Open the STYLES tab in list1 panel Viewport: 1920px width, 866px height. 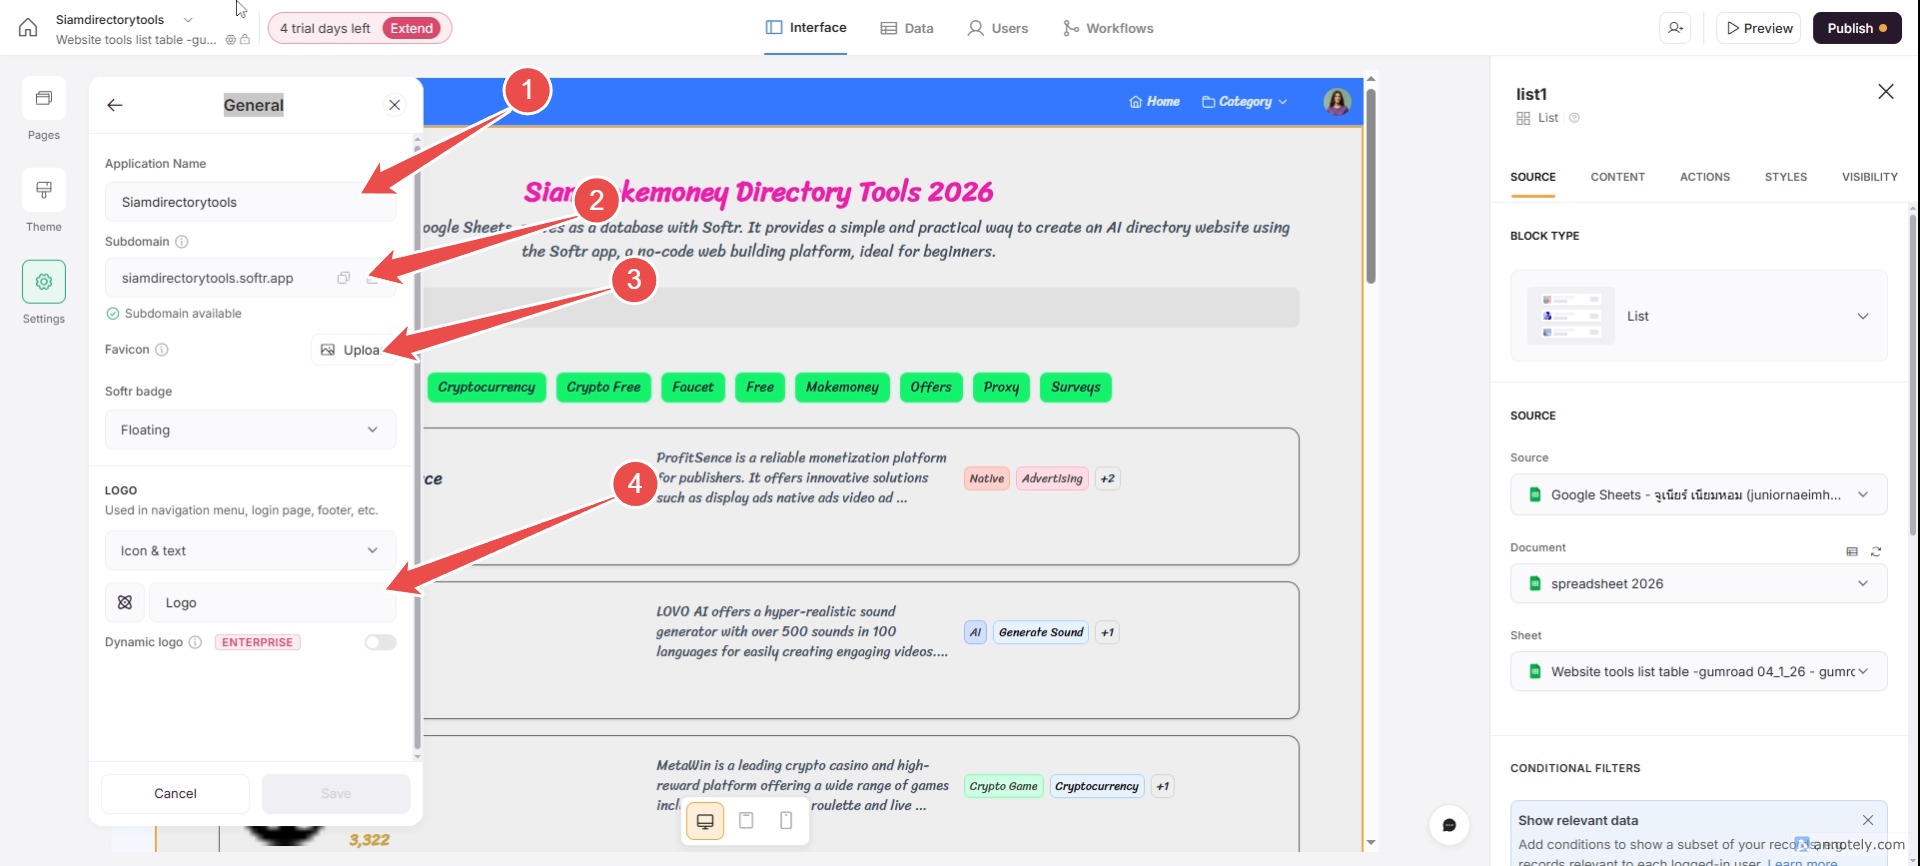point(1785,177)
